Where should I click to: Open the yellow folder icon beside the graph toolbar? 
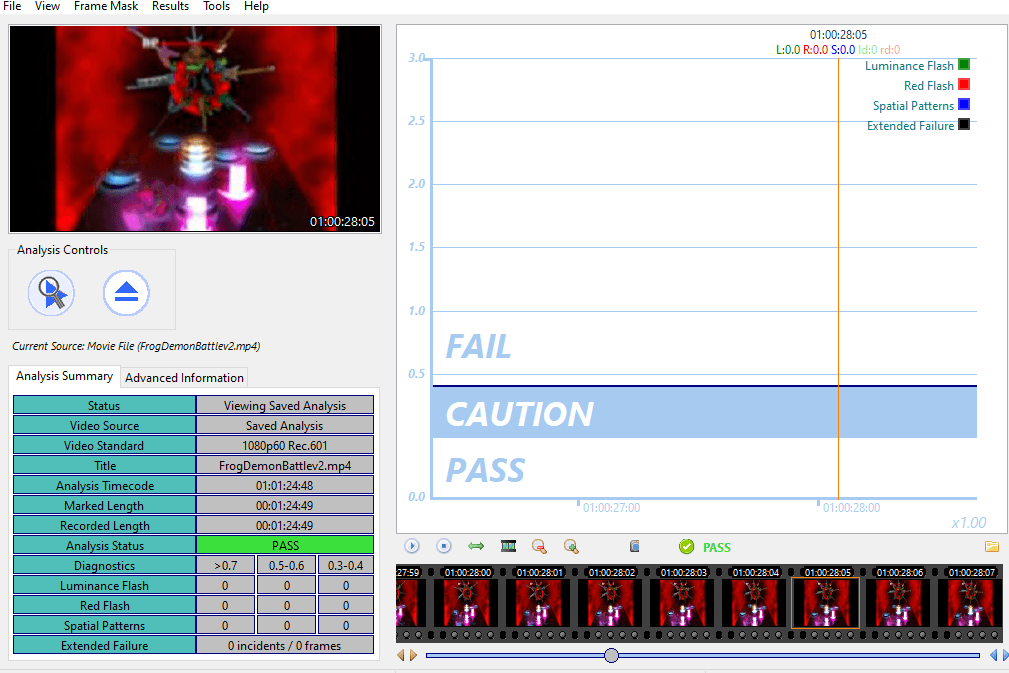pos(992,546)
